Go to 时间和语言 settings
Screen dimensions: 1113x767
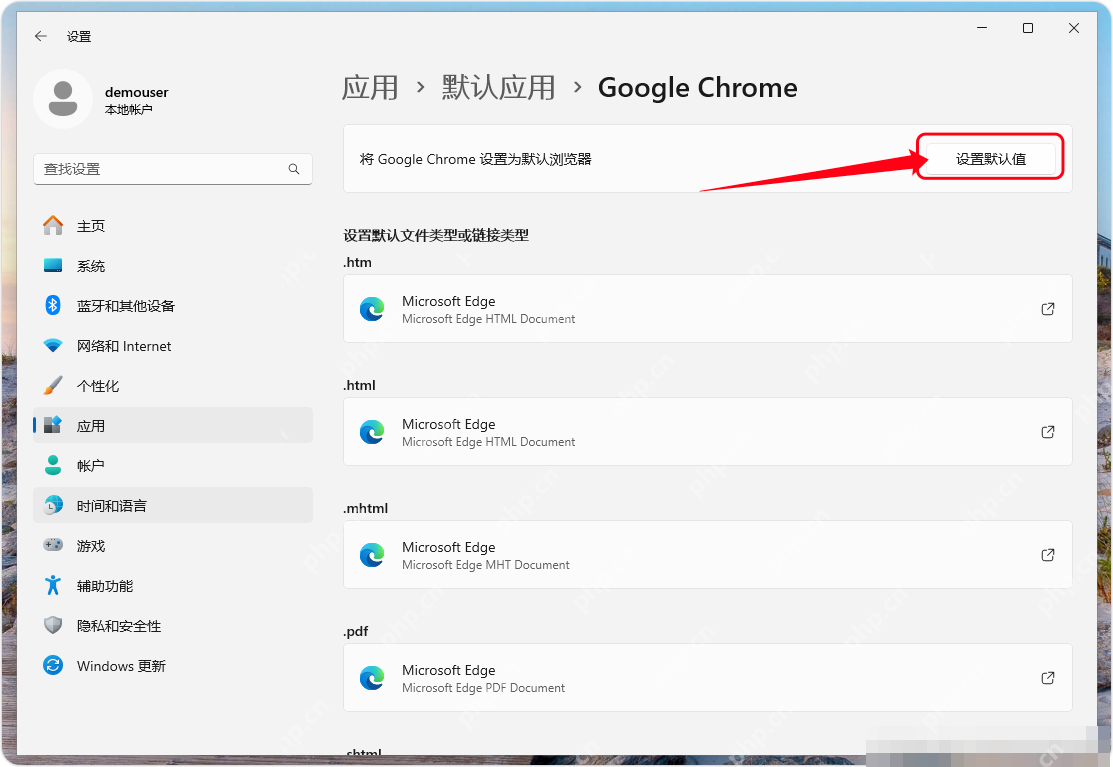pyautogui.click(x=172, y=505)
